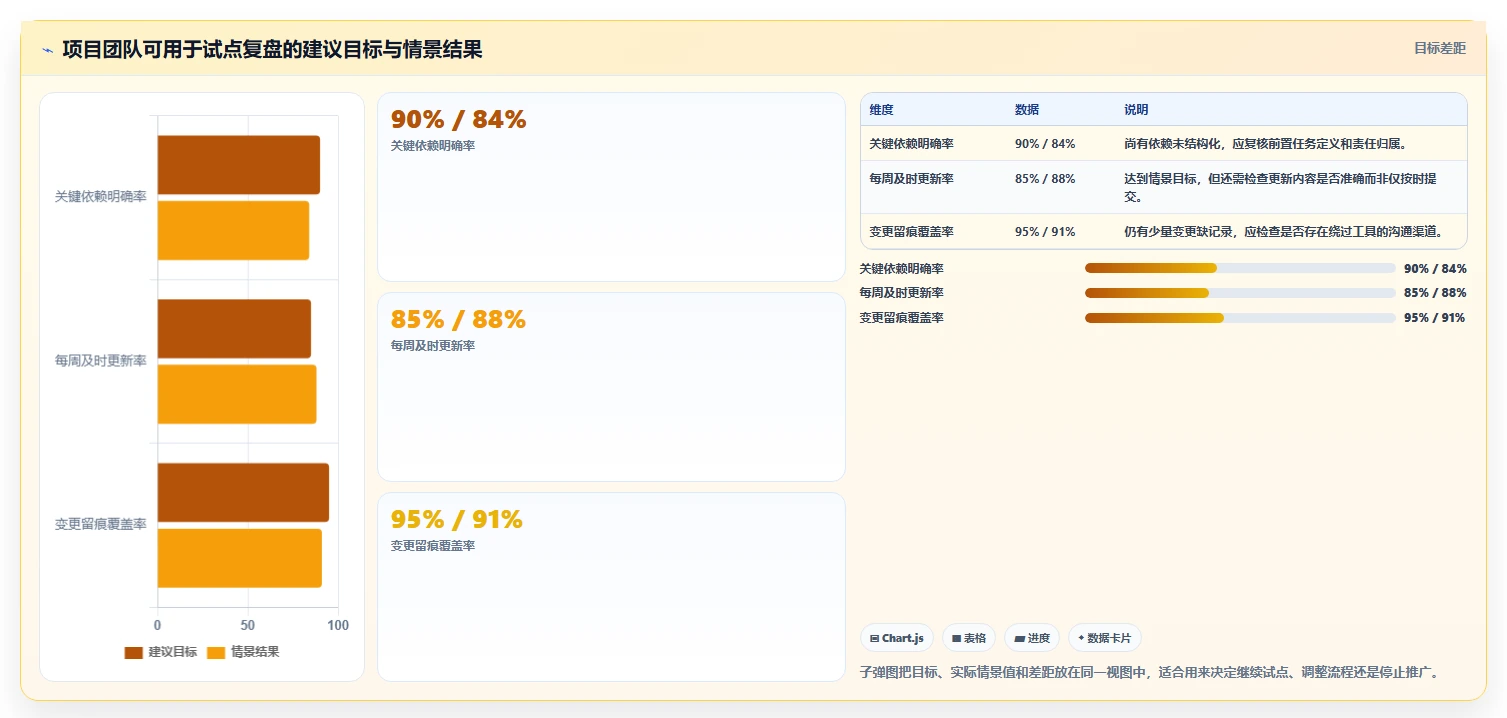Screen dimensions: 1507x718
Task: Click the 说明 table column header
Action: [x=1136, y=110]
